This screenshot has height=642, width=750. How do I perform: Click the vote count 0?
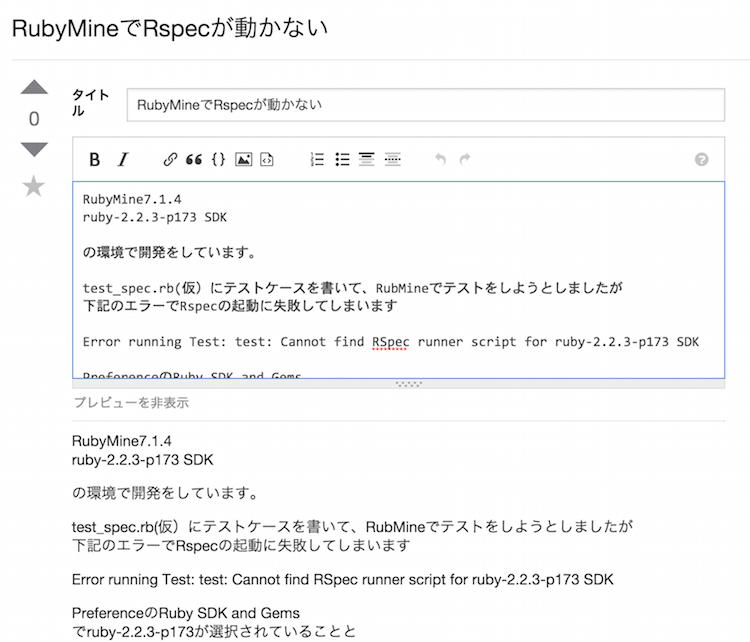click(34, 119)
